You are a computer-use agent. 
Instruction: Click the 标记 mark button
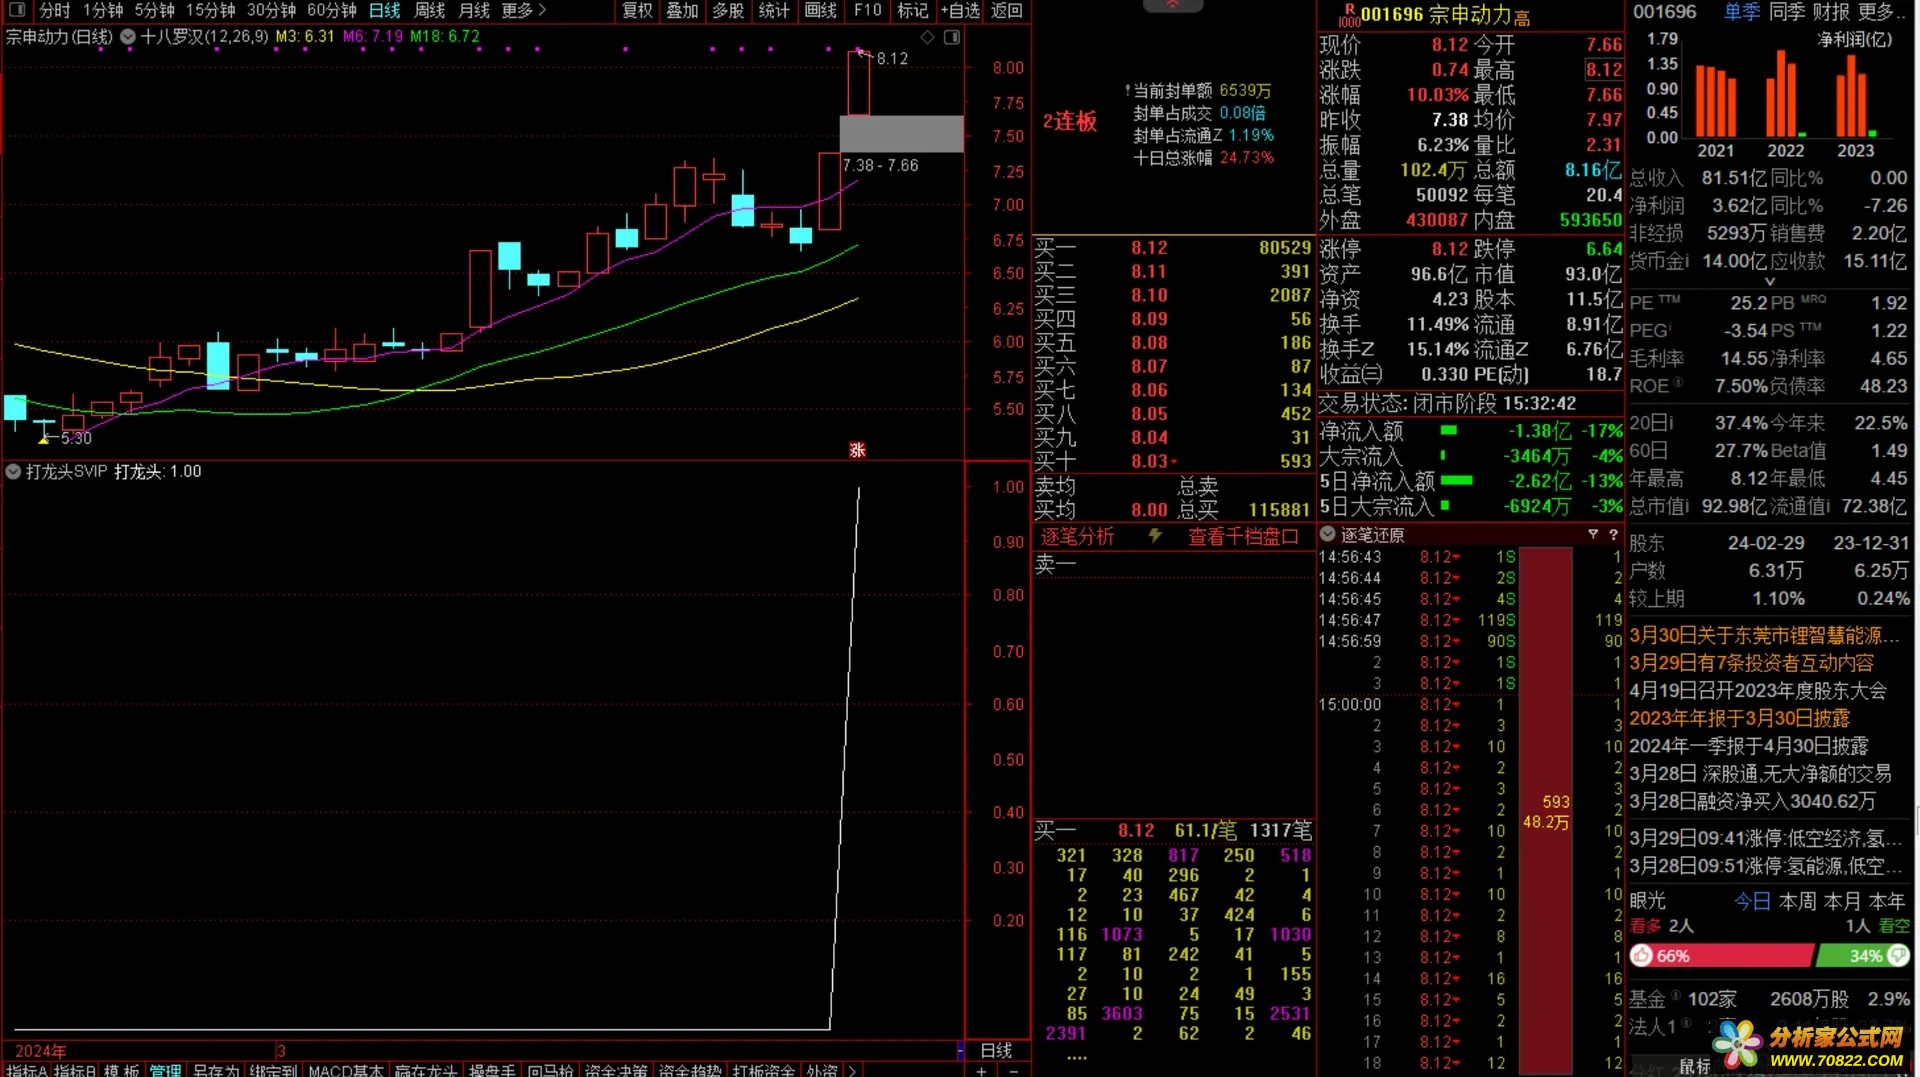pos(913,10)
